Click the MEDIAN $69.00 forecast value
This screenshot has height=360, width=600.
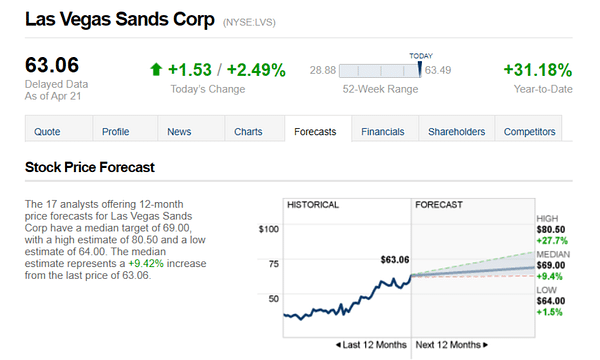tap(551, 265)
